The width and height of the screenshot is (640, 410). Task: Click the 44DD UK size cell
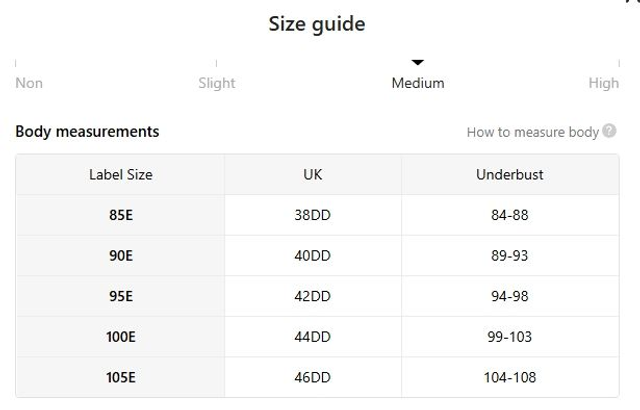click(x=313, y=337)
